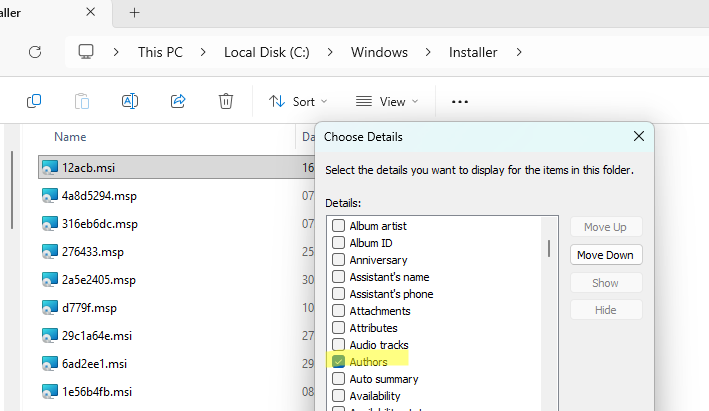Click the Rename icon in toolbar
The height and width of the screenshot is (411, 709).
(x=130, y=101)
